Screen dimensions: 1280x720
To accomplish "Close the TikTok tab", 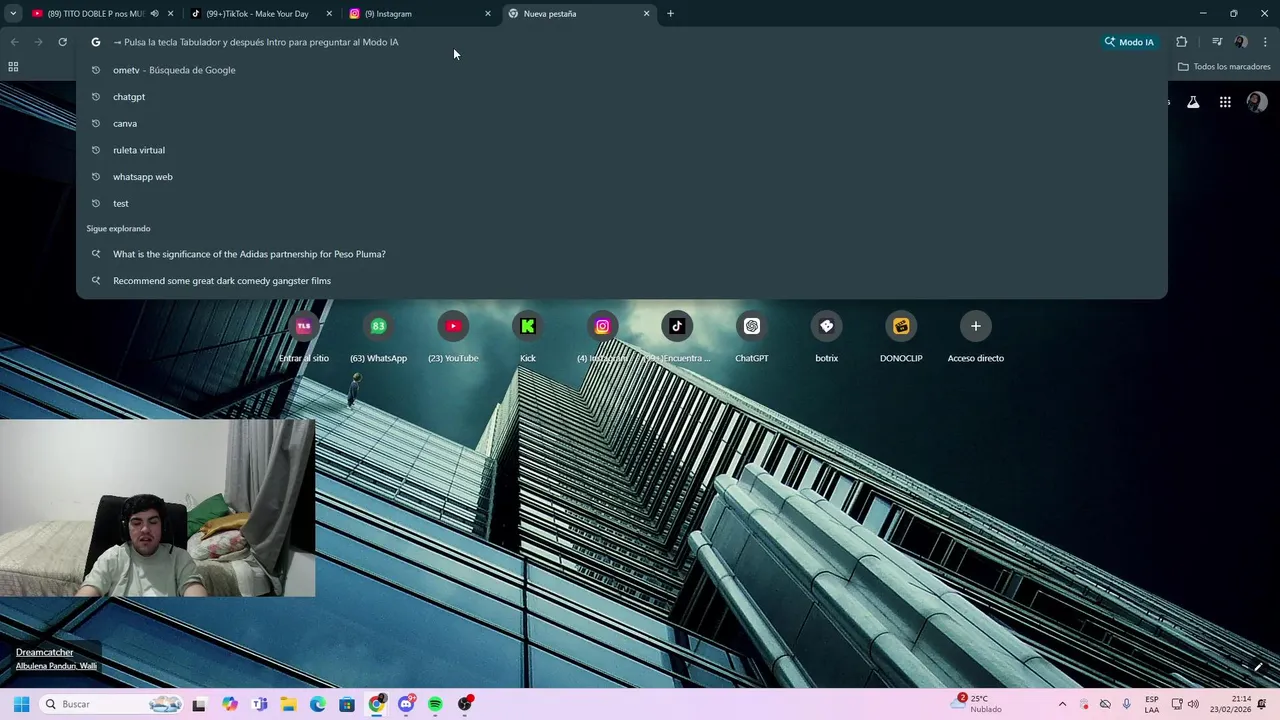I will coord(329,14).
